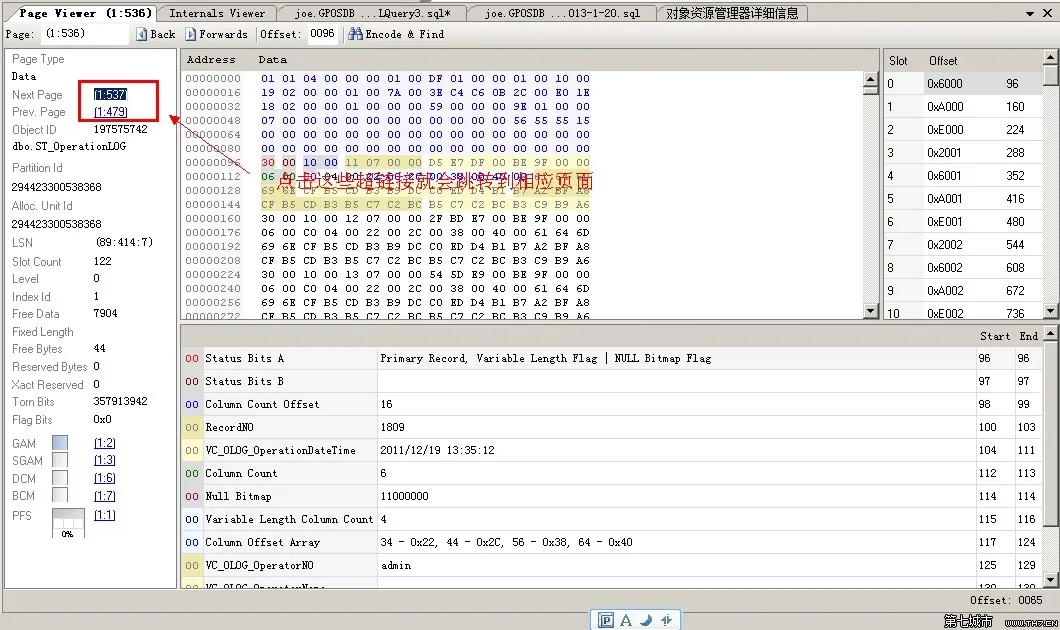This screenshot has height=630, width=1060.
Task: Follow the Next Page (1:537) link
Action: point(110,95)
